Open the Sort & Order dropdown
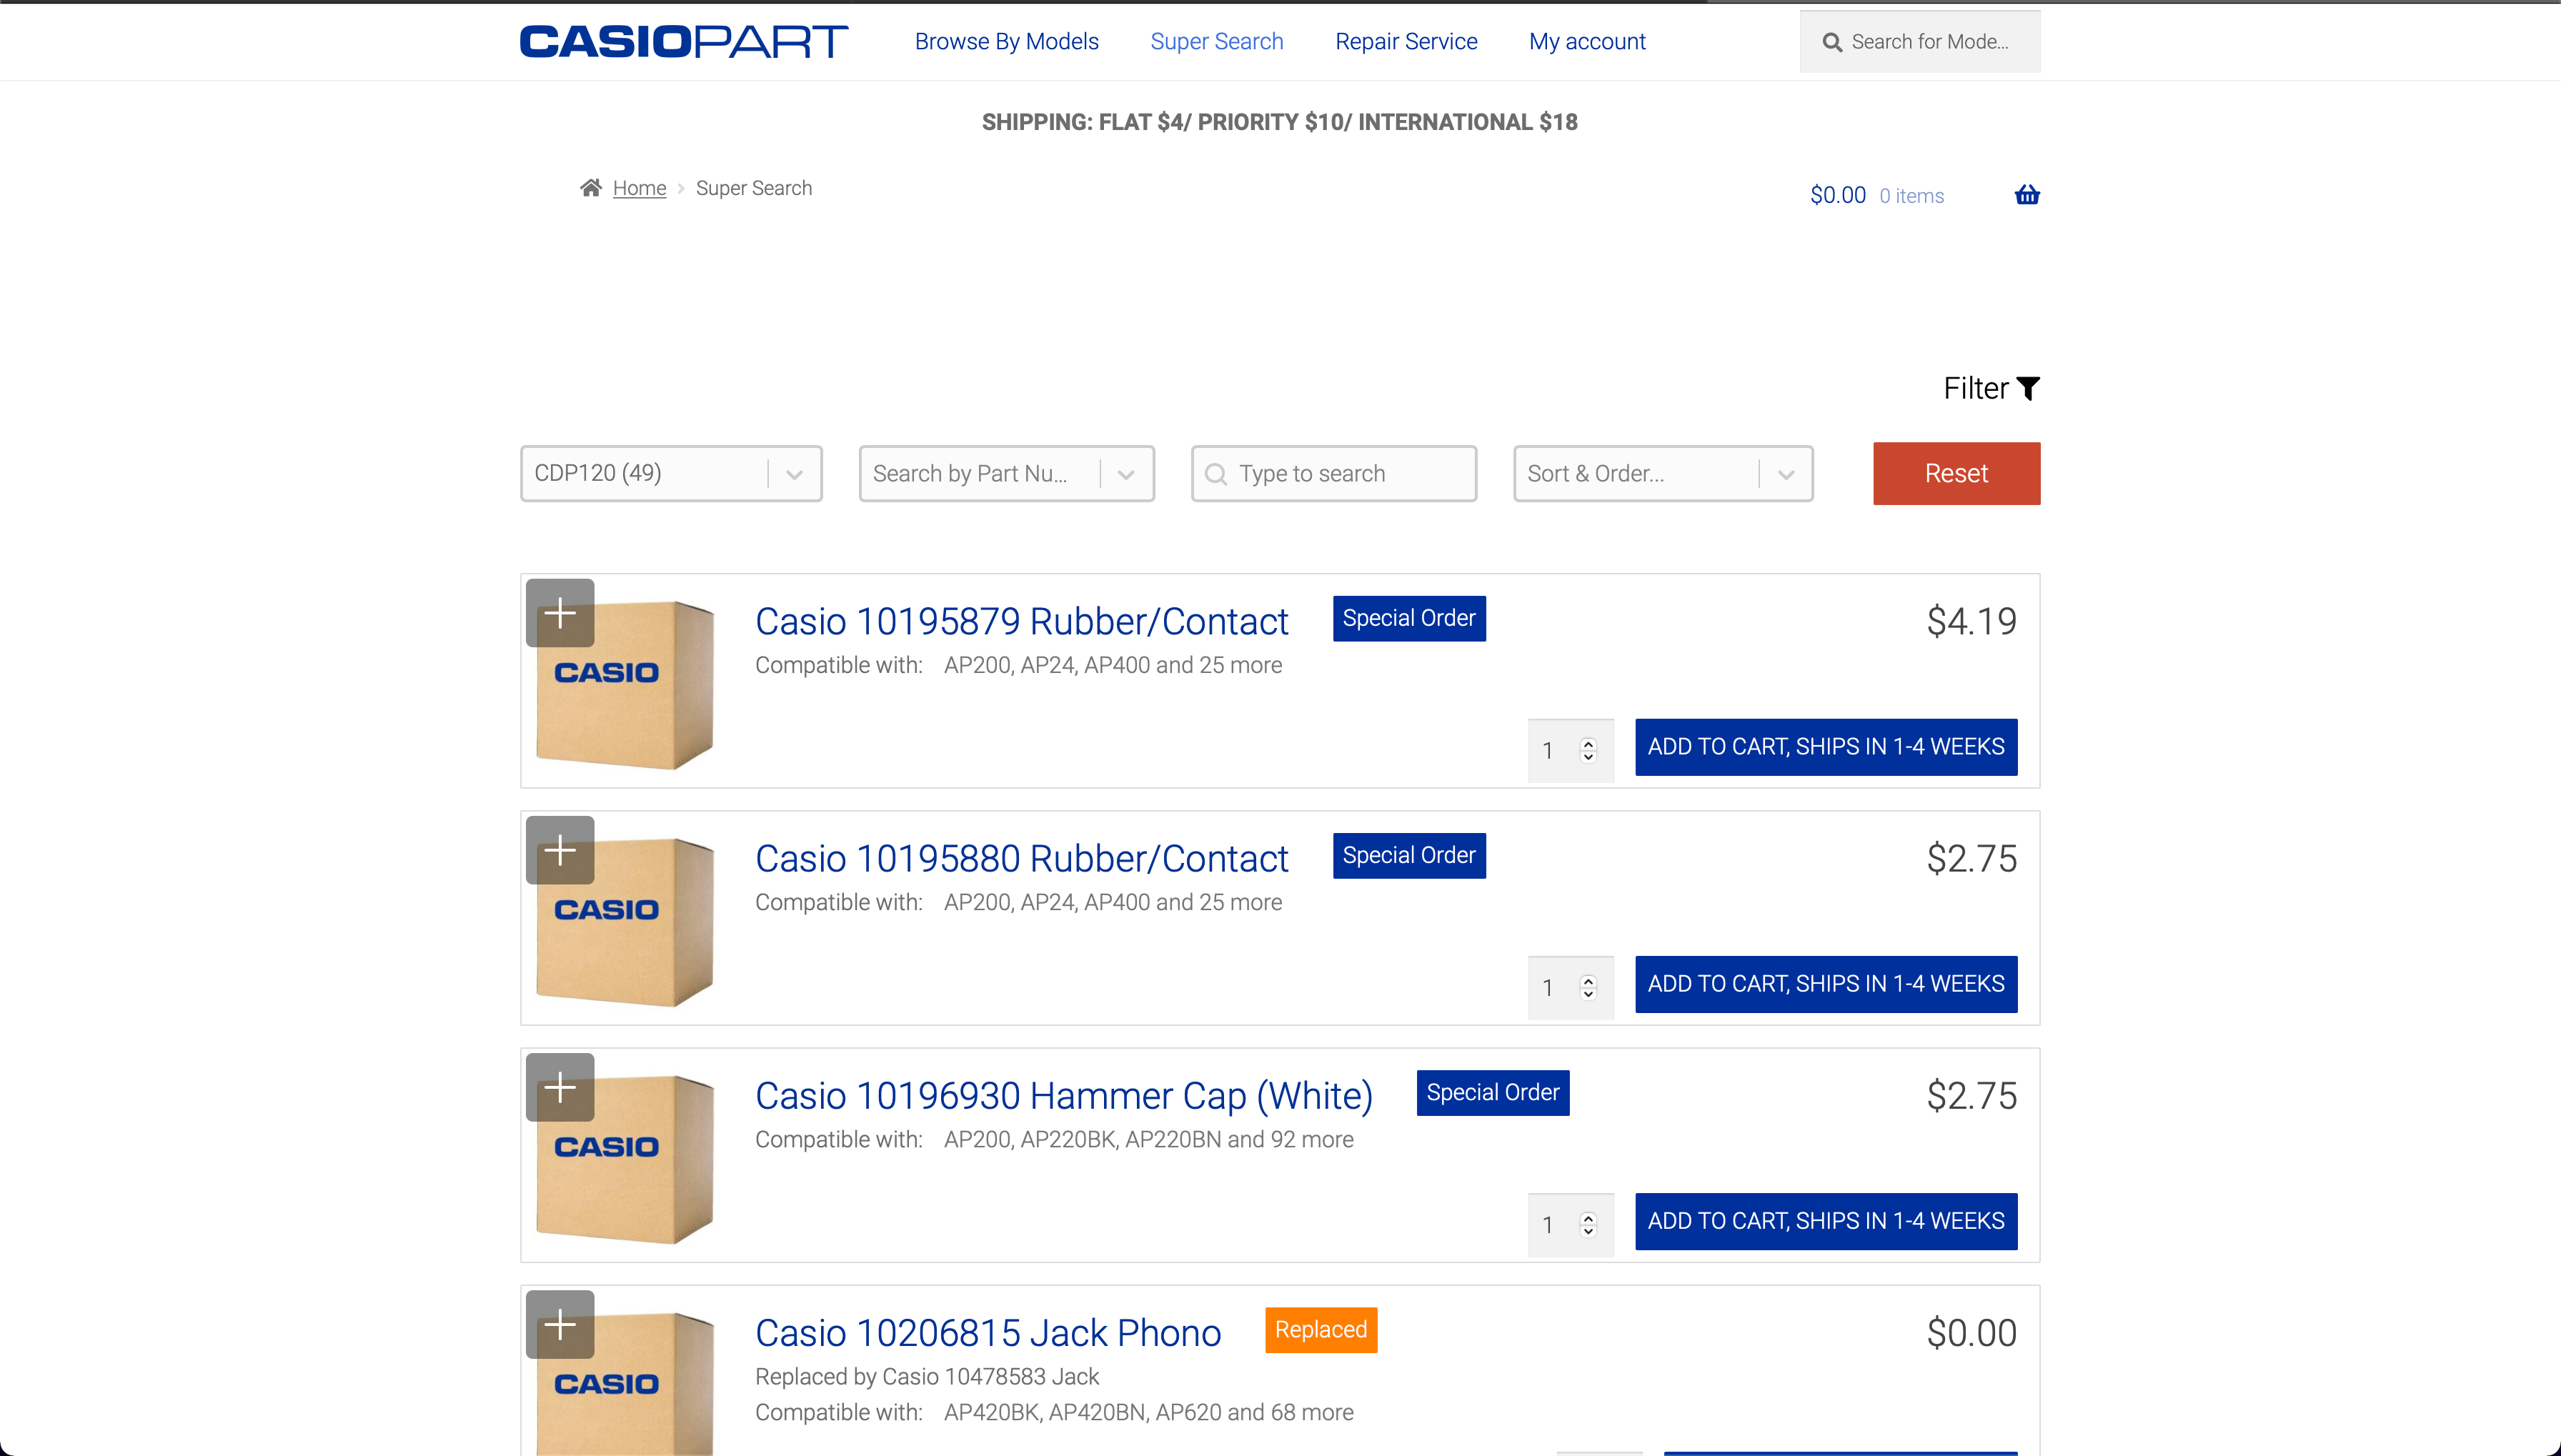Screen dimensions: 2561x1456 pos(1663,473)
